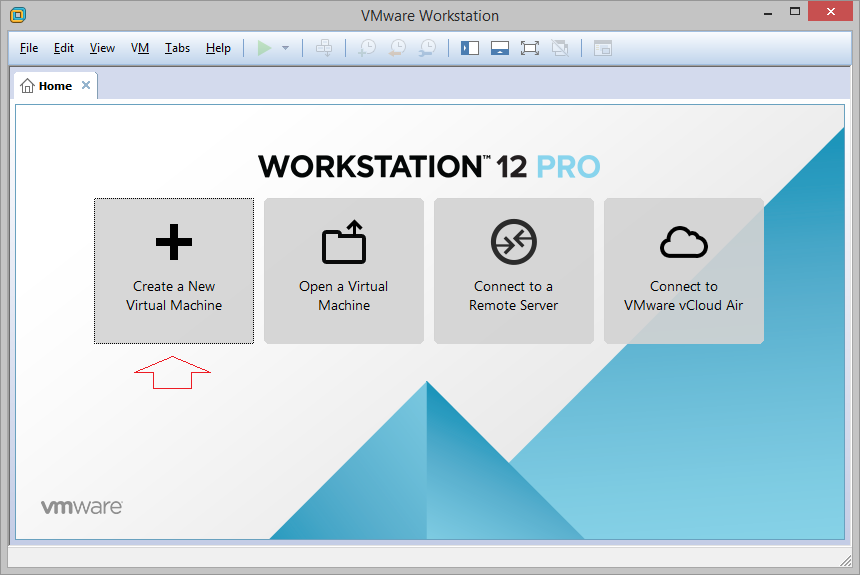The width and height of the screenshot is (860, 575).
Task: Close the Home tab
Action: coord(86,85)
